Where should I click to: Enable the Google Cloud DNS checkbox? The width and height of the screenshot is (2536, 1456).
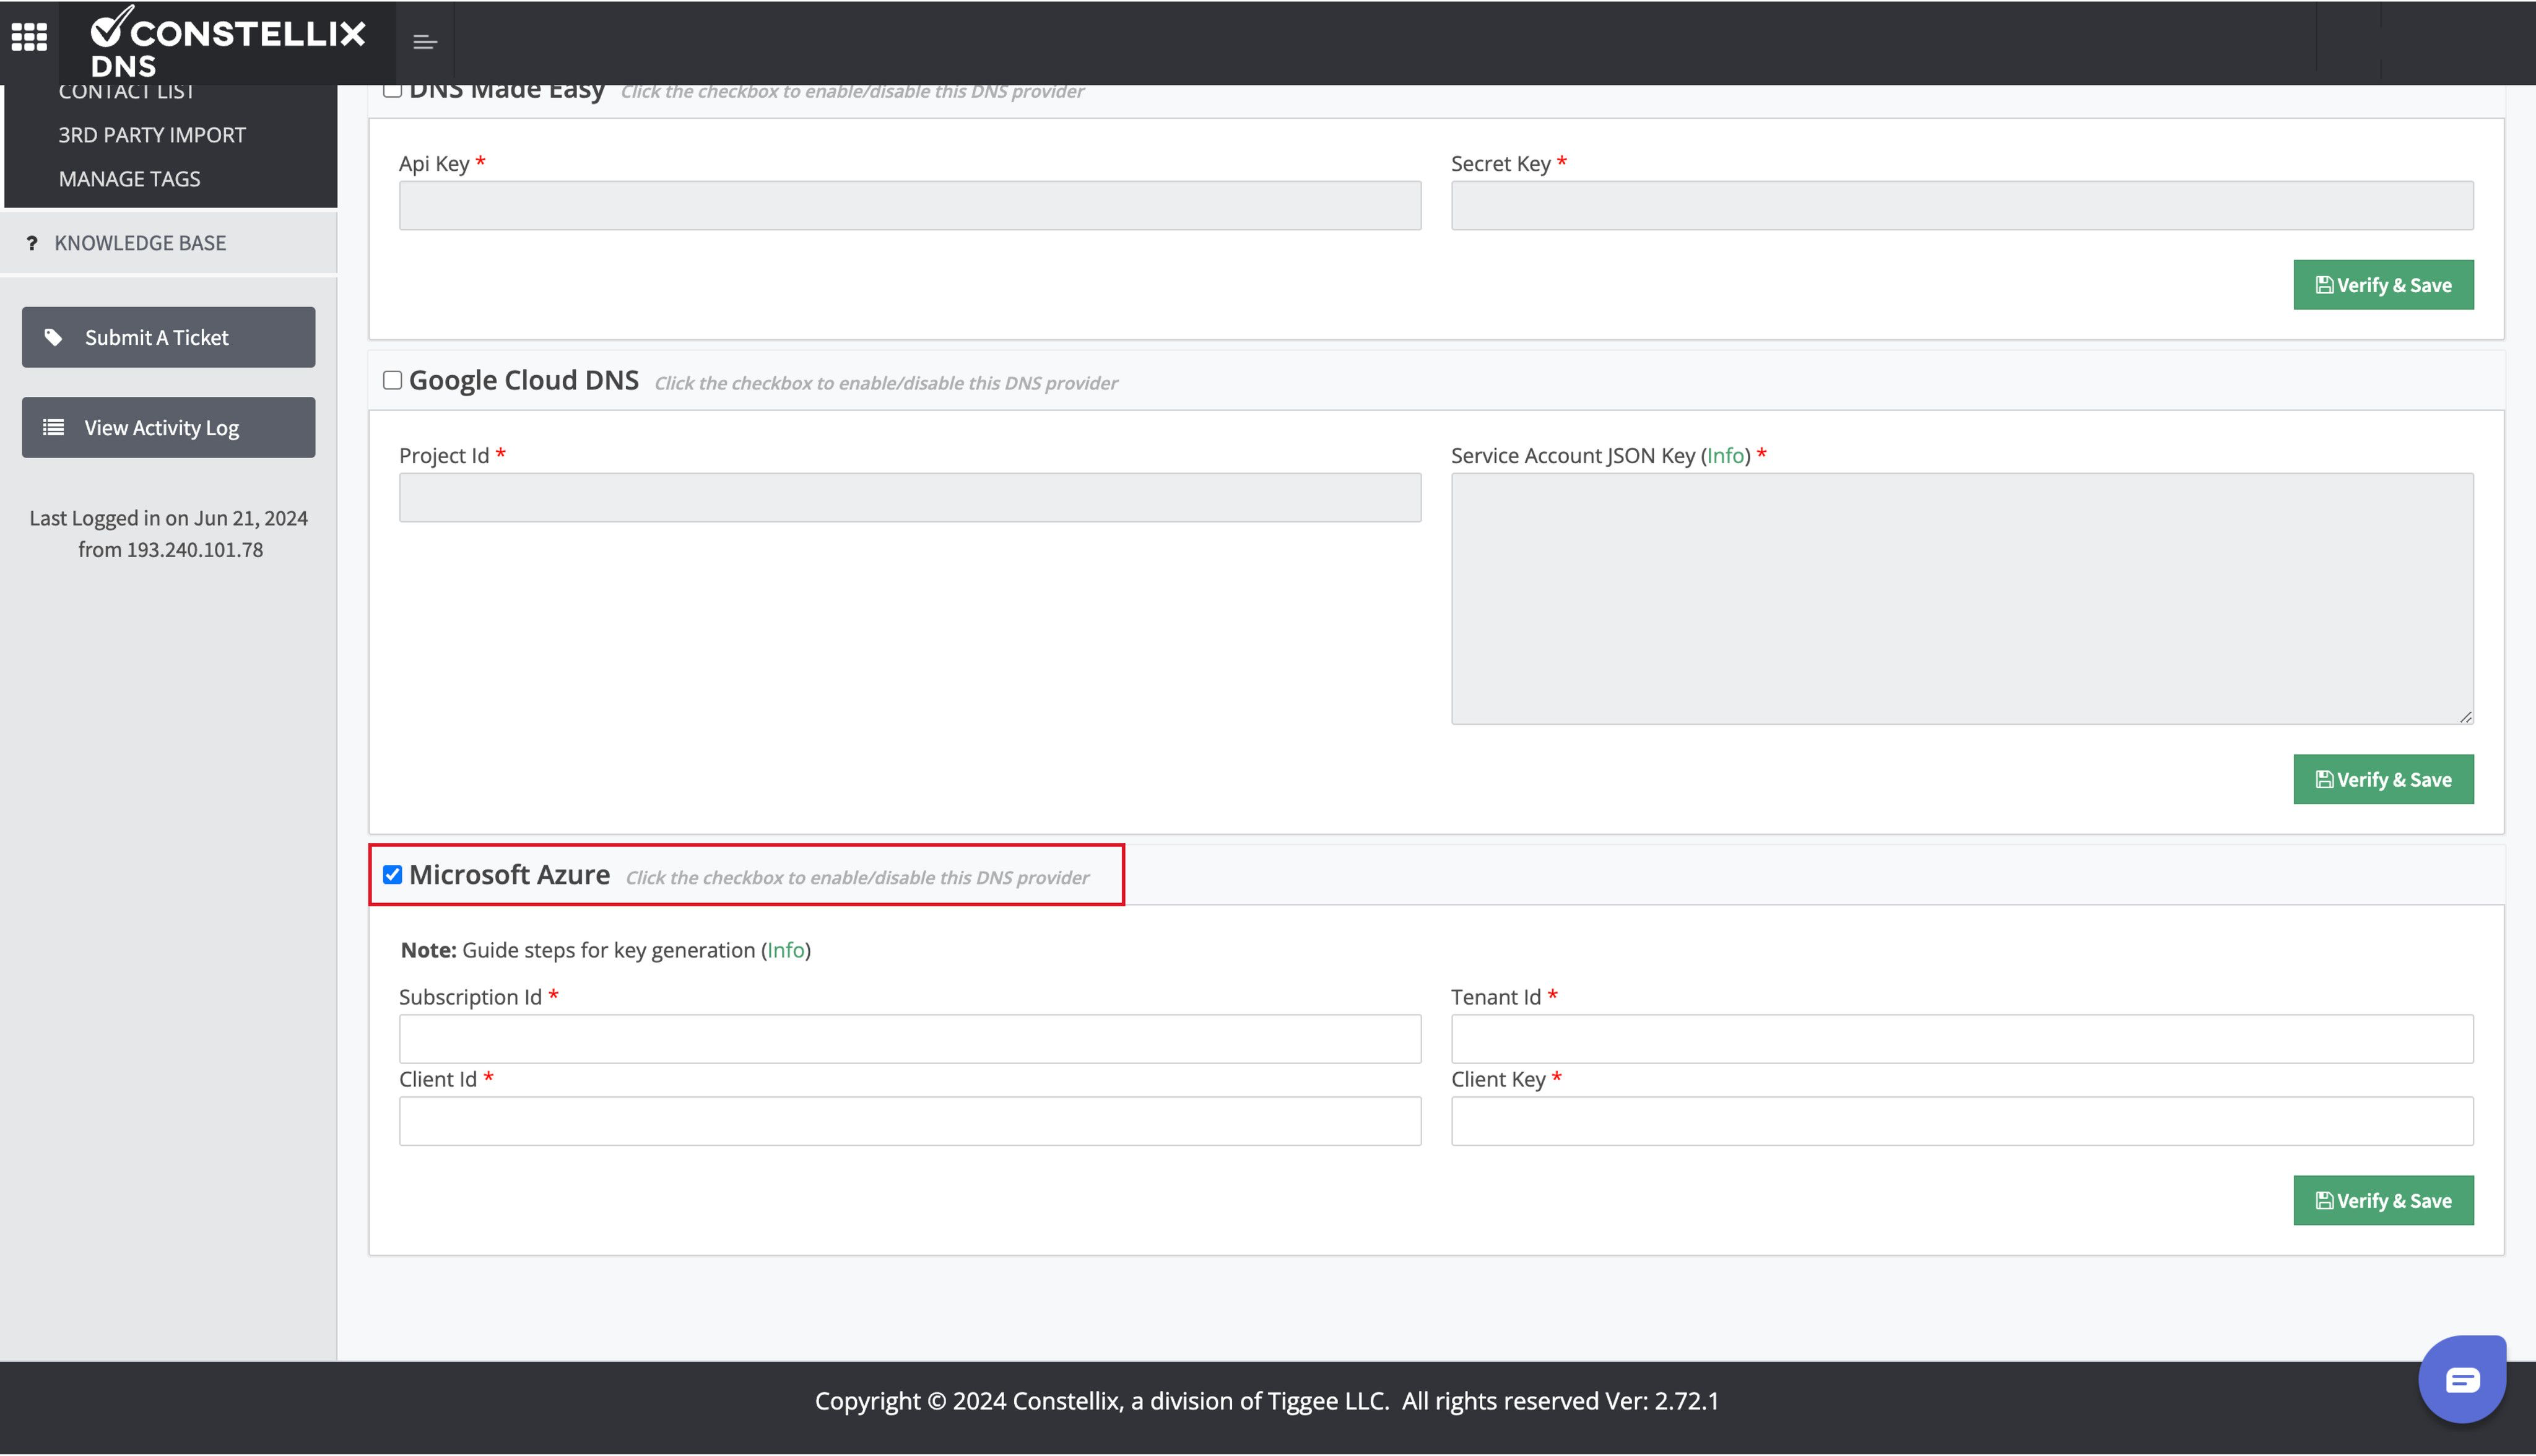(392, 380)
